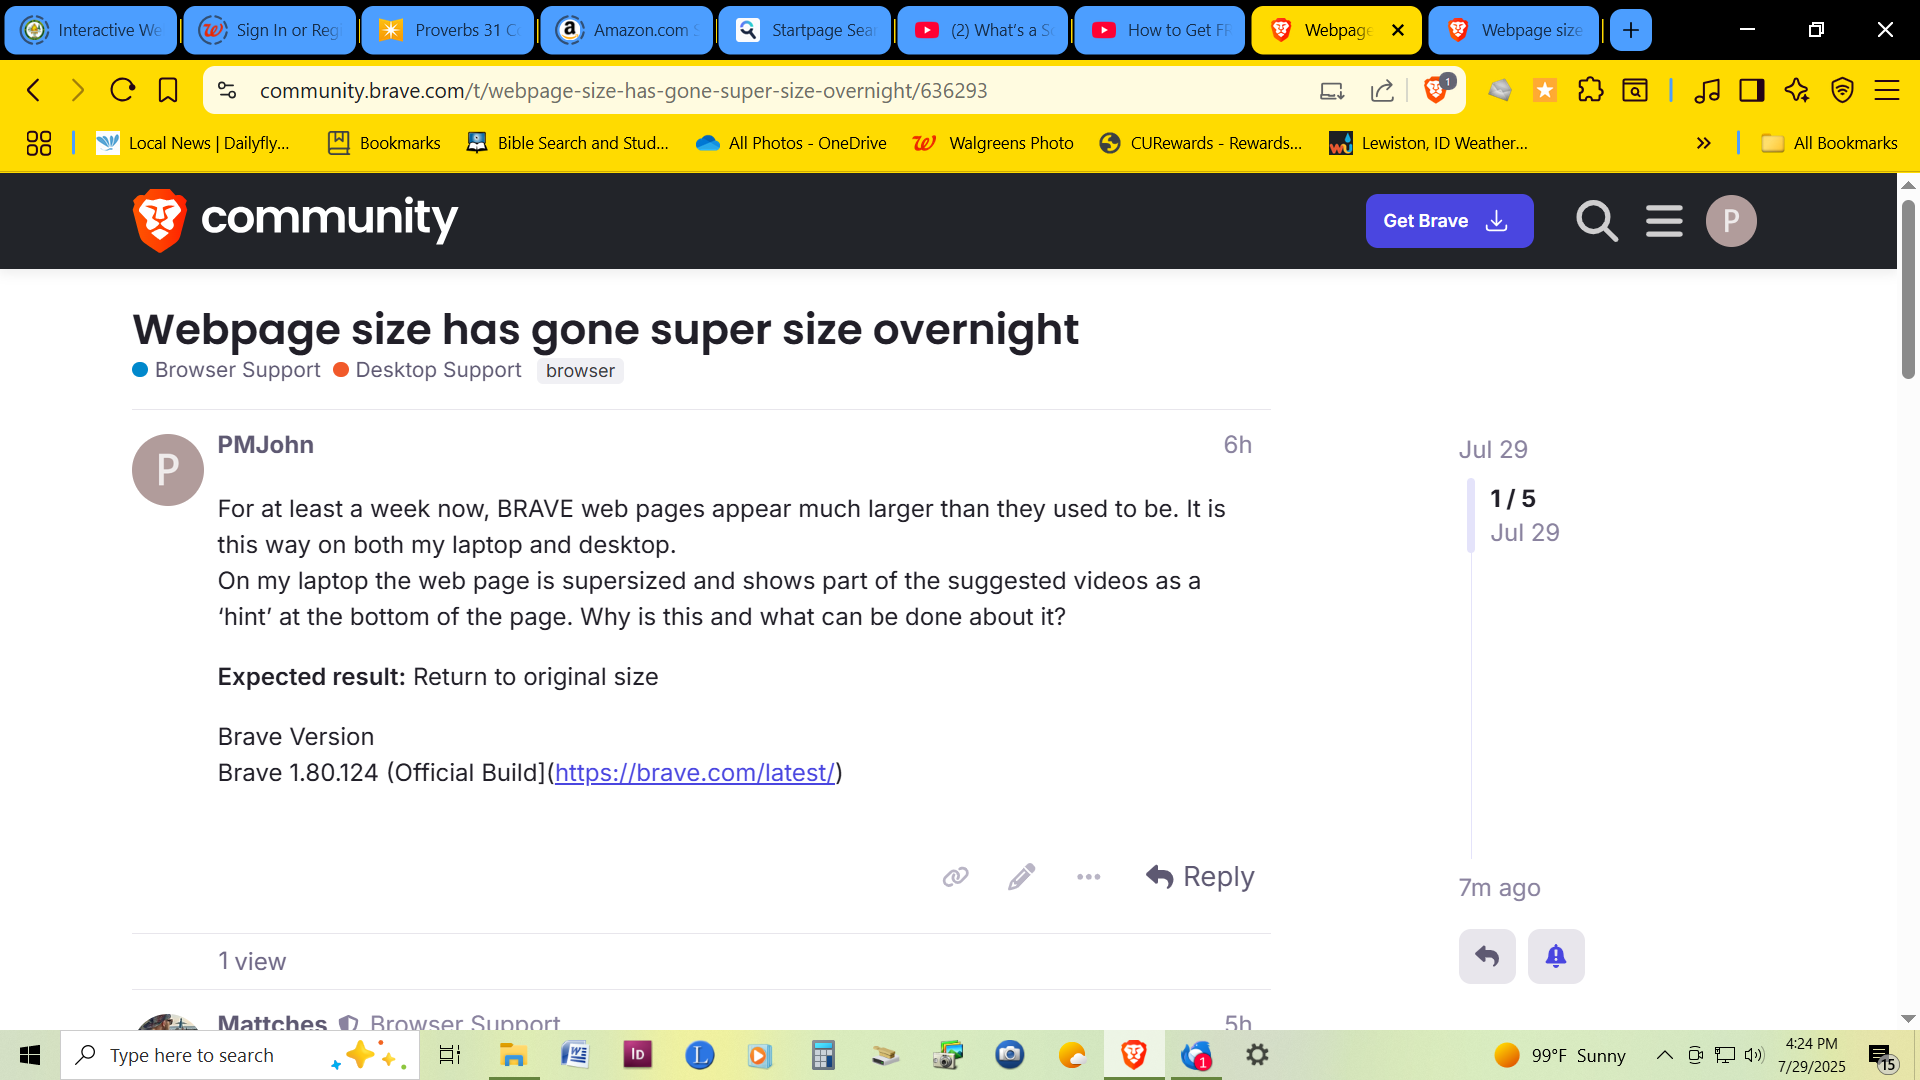Click the Brave Shields lion icon in address bar
The image size is (1920, 1080).
[x=1435, y=91]
